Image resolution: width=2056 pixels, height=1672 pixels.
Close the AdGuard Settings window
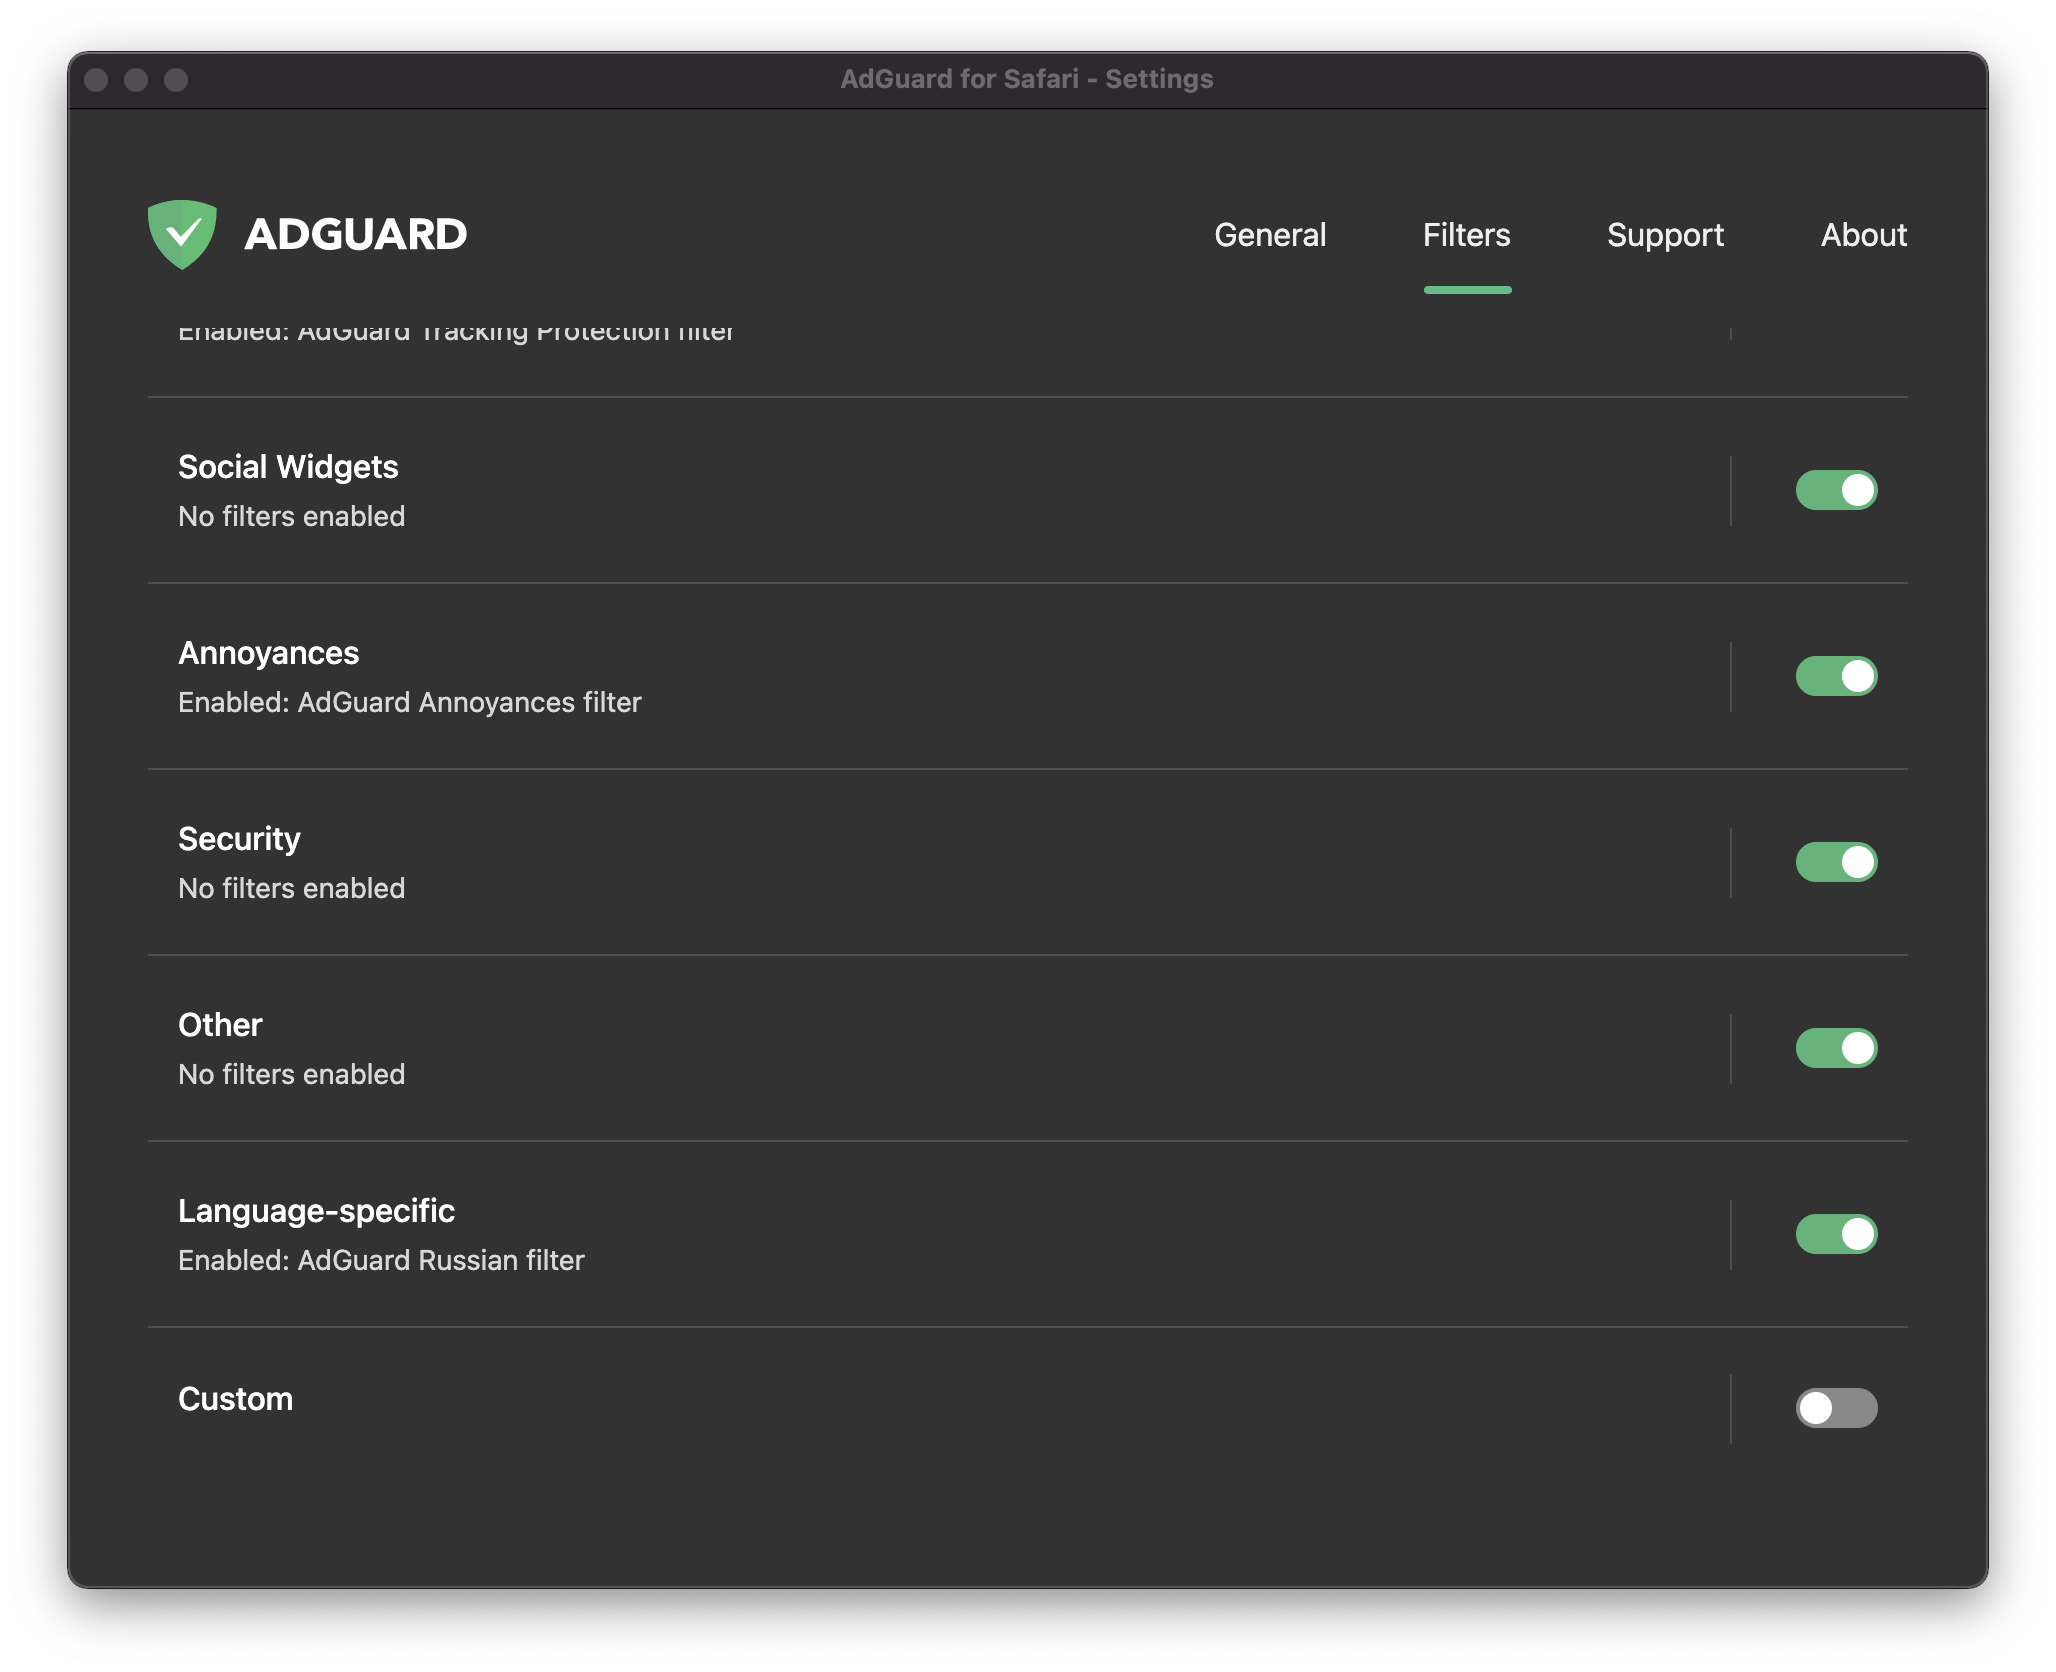pos(96,80)
